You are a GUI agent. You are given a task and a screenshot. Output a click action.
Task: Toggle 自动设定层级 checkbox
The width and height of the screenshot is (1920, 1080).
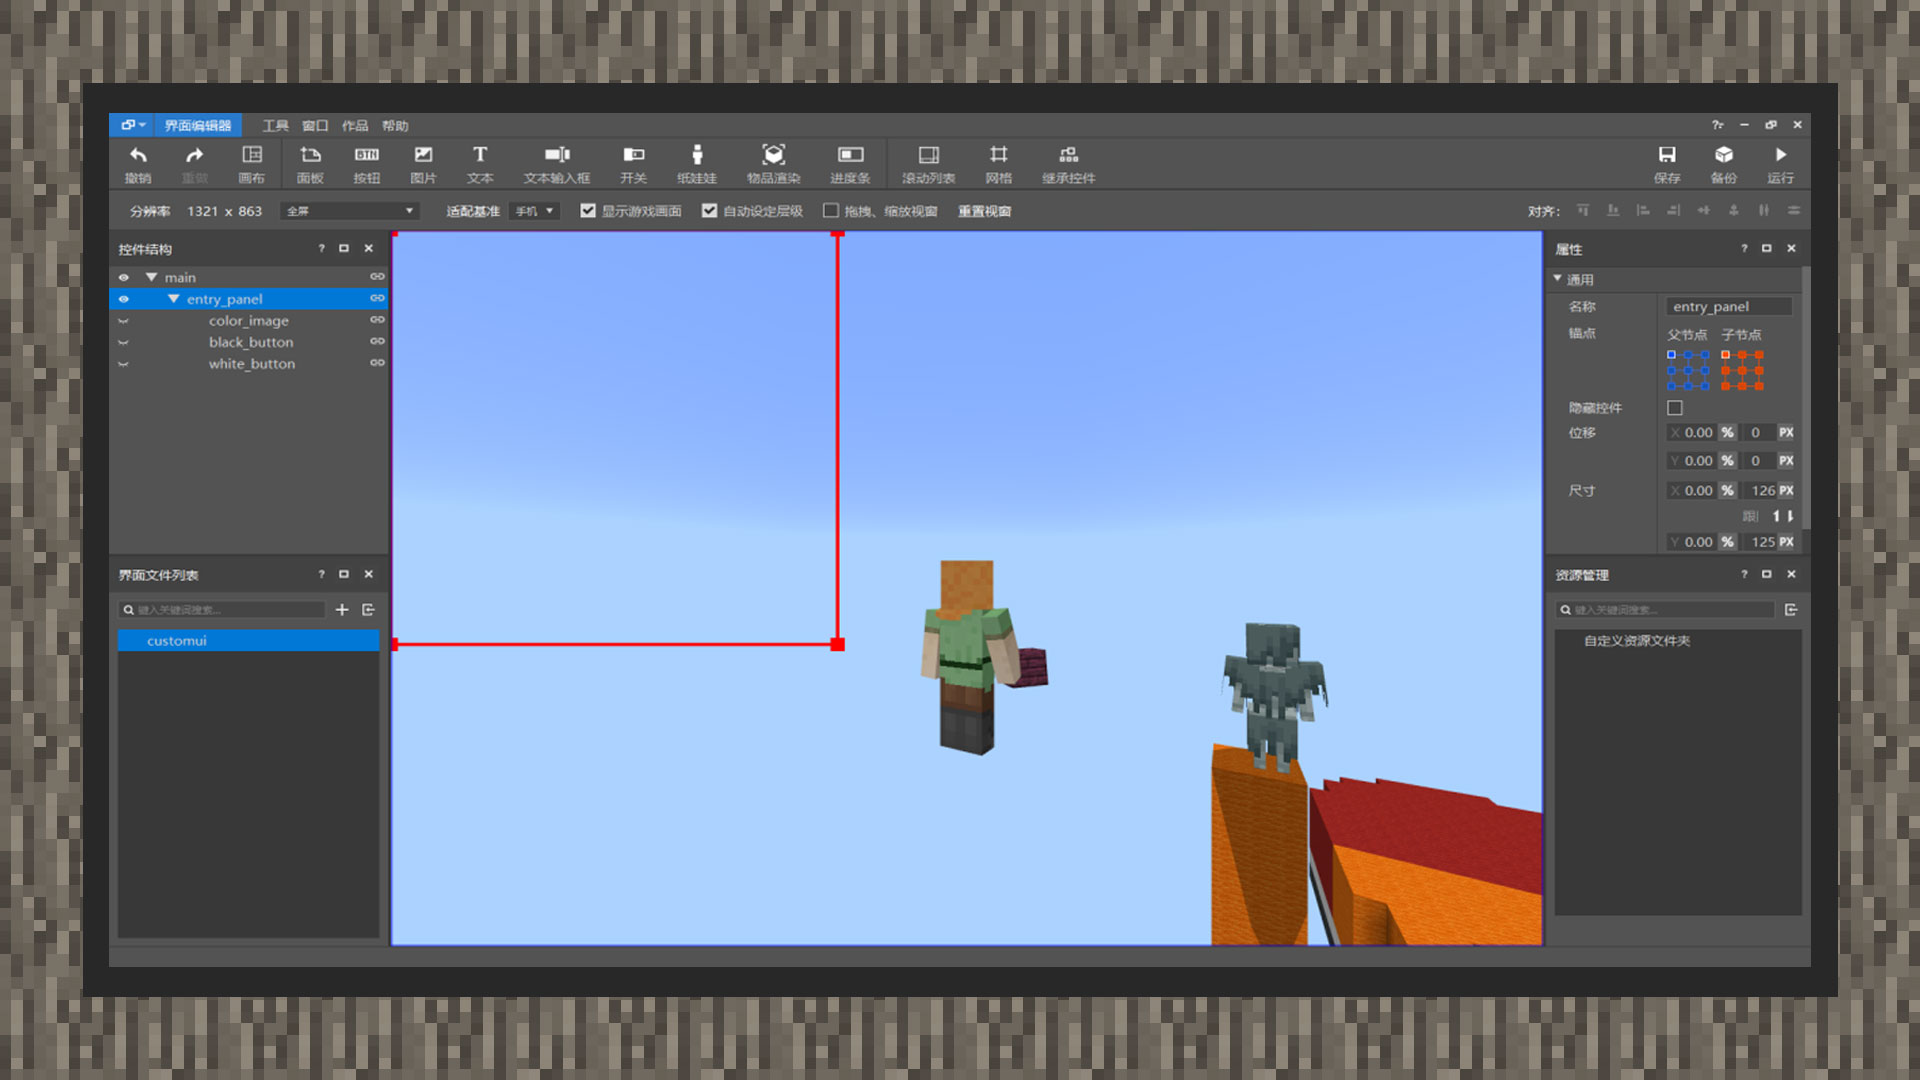pos(709,211)
